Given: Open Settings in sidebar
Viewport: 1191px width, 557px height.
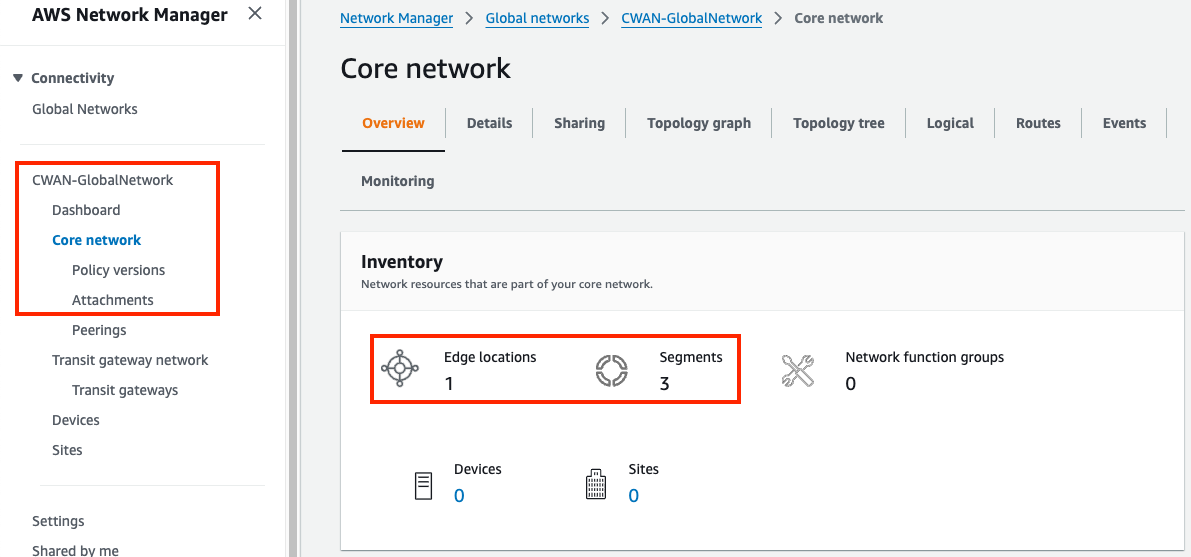Looking at the screenshot, I should (x=58, y=521).
